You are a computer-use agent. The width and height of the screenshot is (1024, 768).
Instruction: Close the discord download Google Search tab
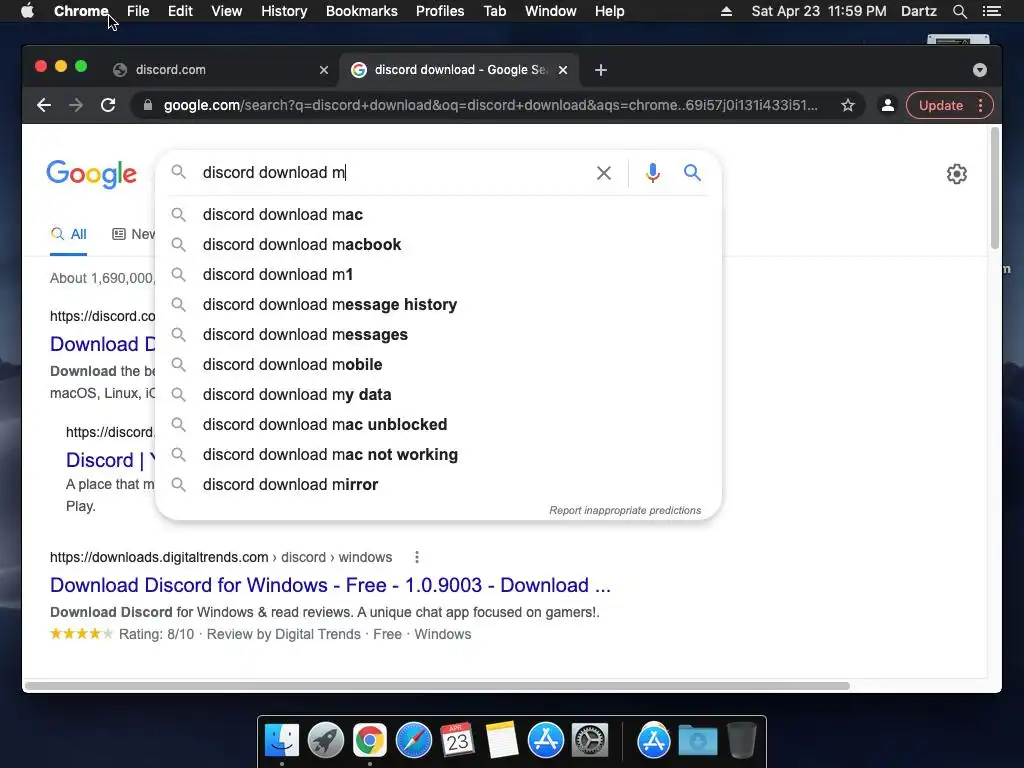[563, 70]
